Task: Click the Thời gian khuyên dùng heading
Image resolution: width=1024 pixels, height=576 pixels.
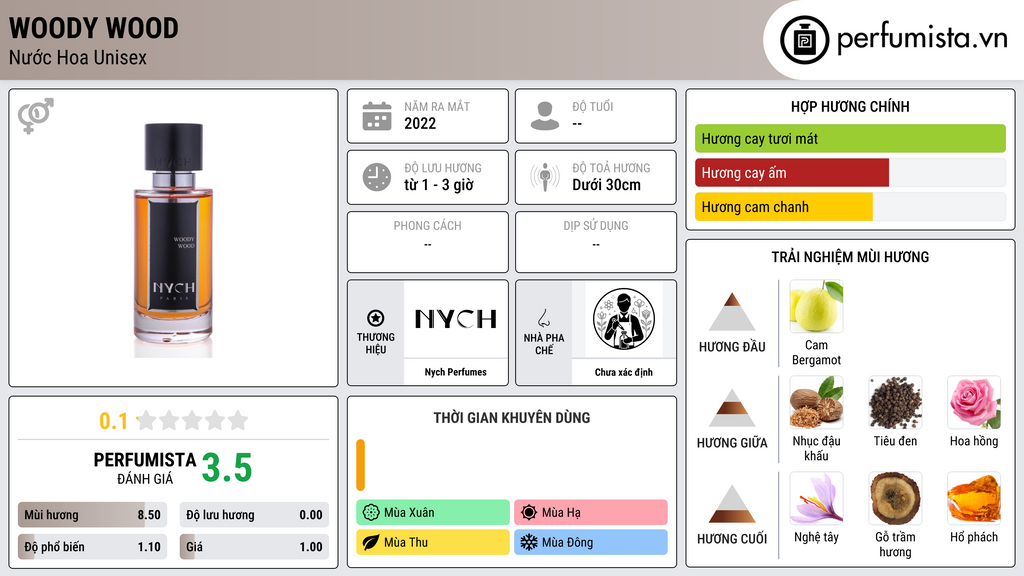Action: (x=512, y=418)
